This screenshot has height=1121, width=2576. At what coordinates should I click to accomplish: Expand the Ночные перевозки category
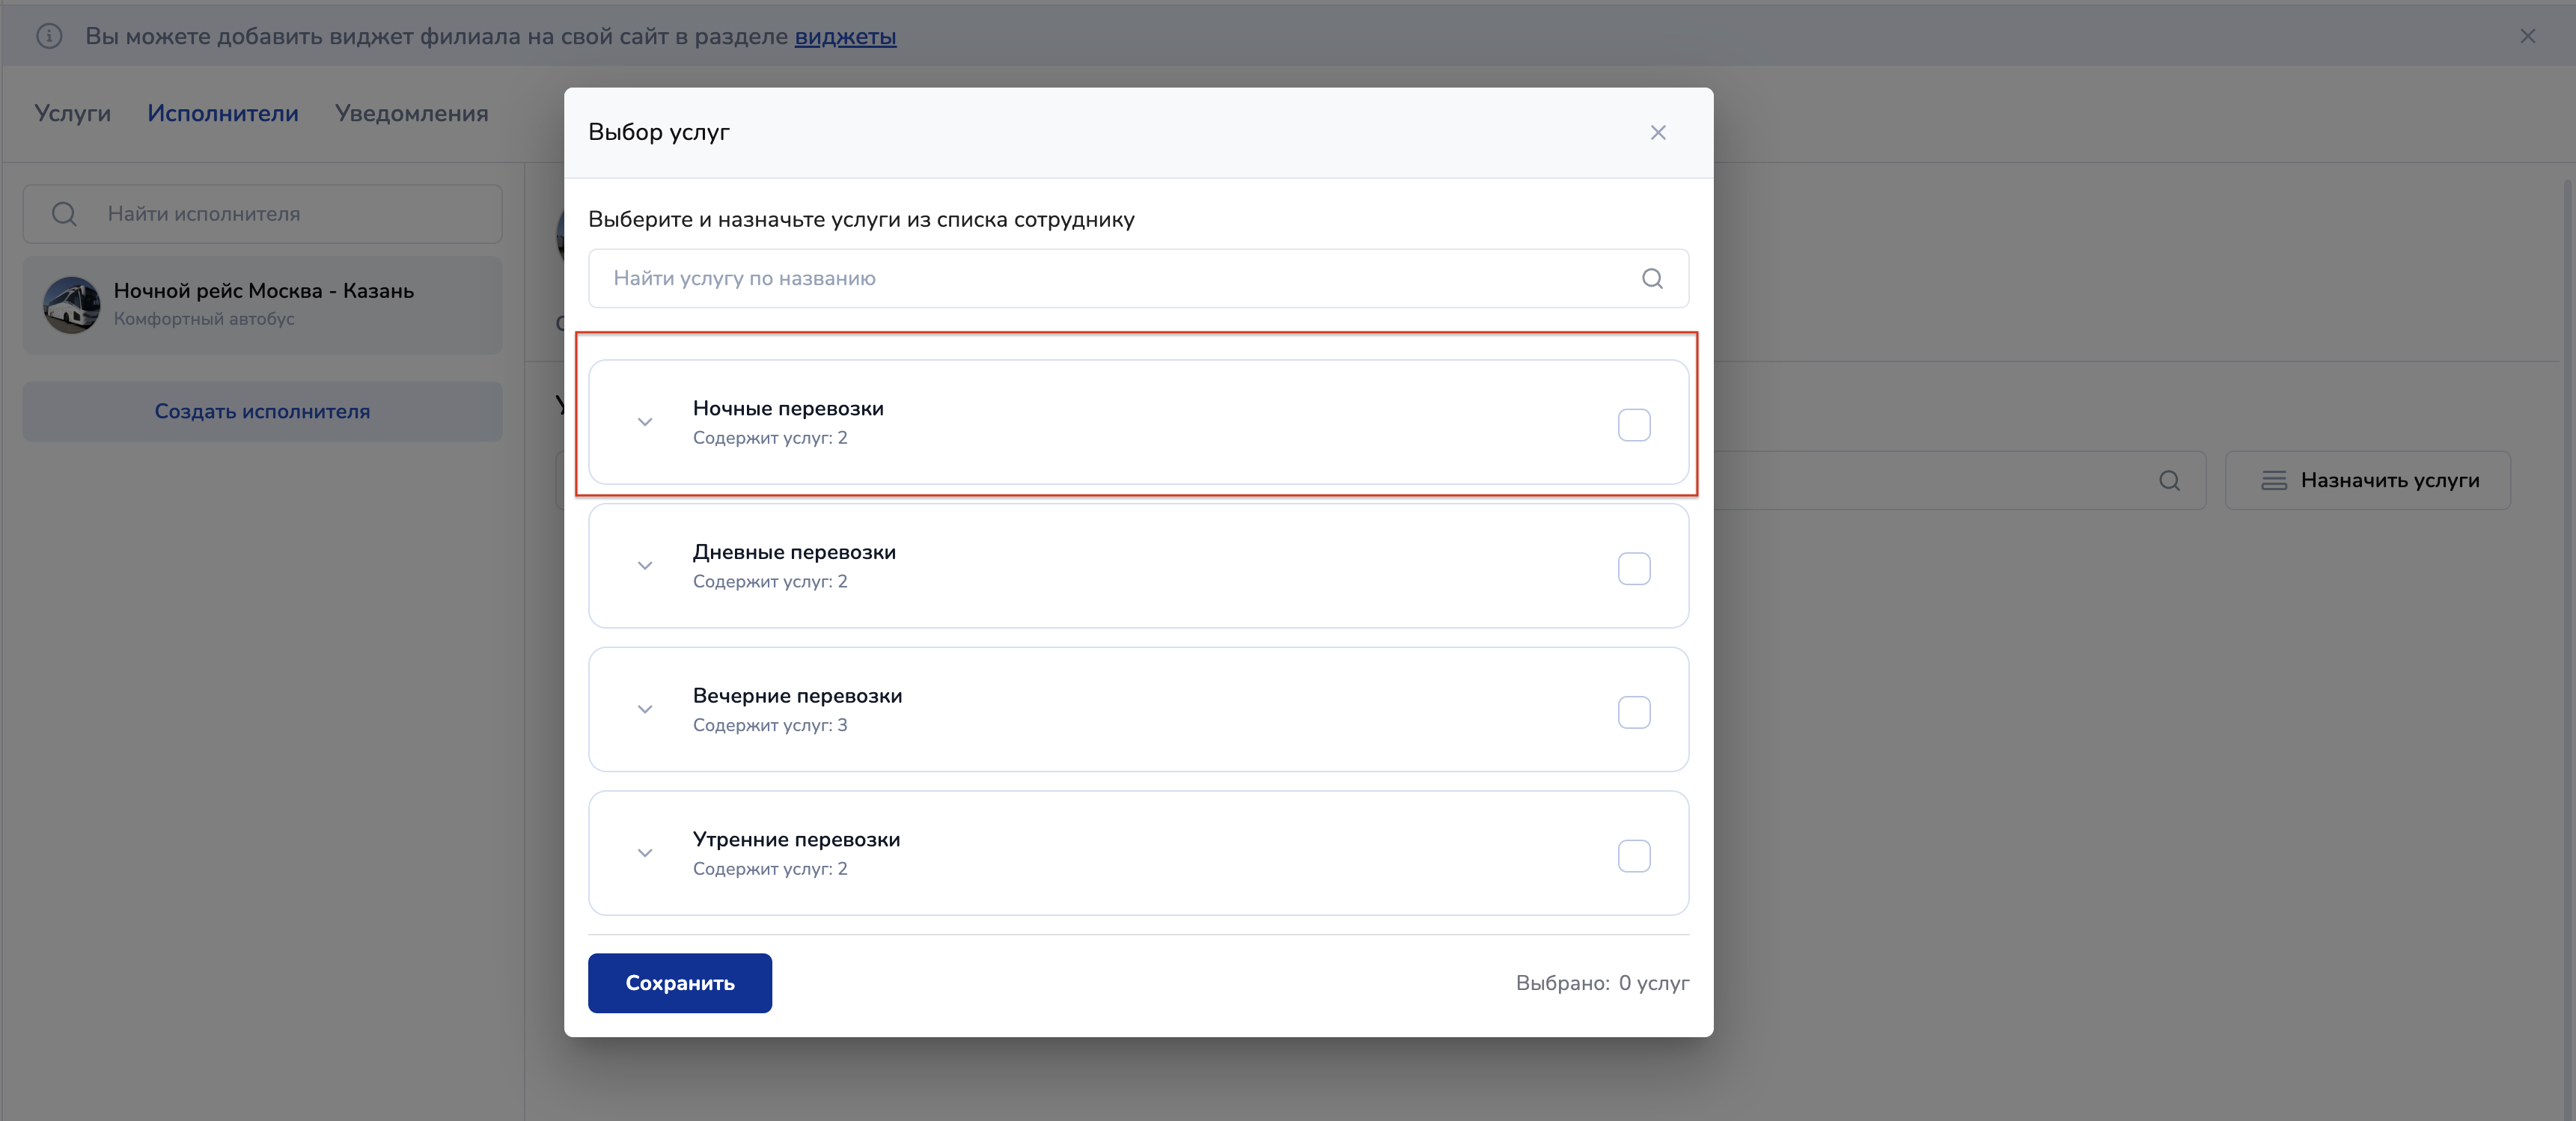click(645, 422)
